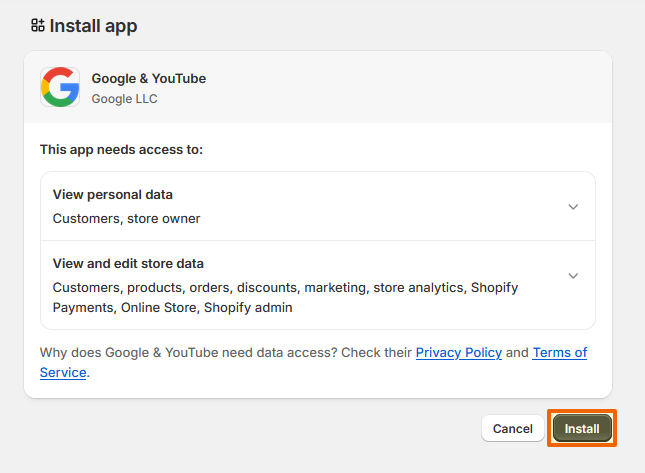Click the "Customers, store owner" description

click(126, 218)
